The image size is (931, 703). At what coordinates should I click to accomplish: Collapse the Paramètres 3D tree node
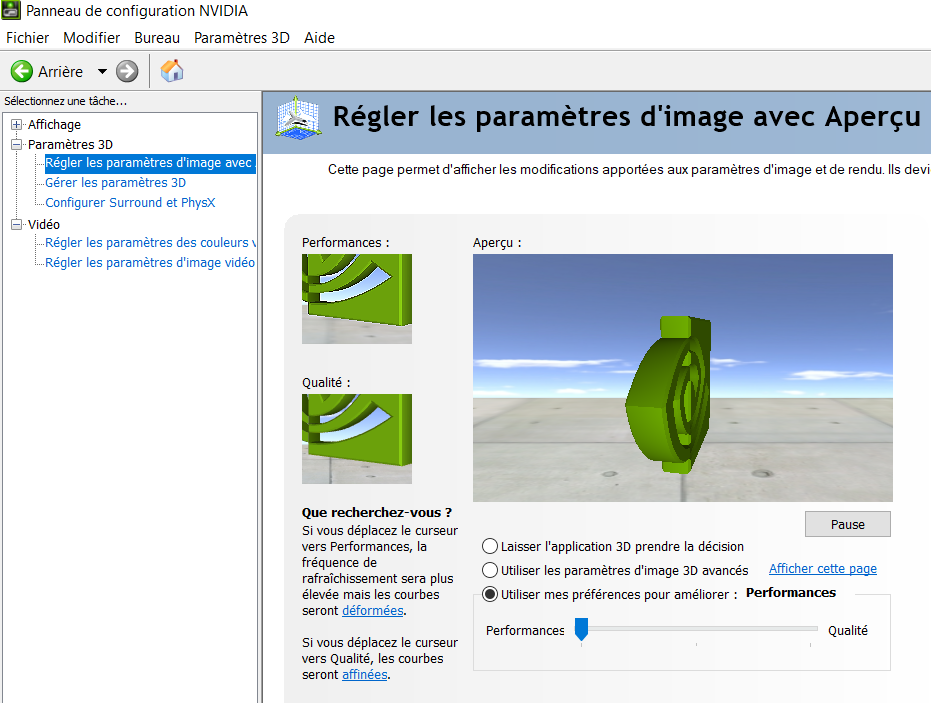tap(17, 144)
